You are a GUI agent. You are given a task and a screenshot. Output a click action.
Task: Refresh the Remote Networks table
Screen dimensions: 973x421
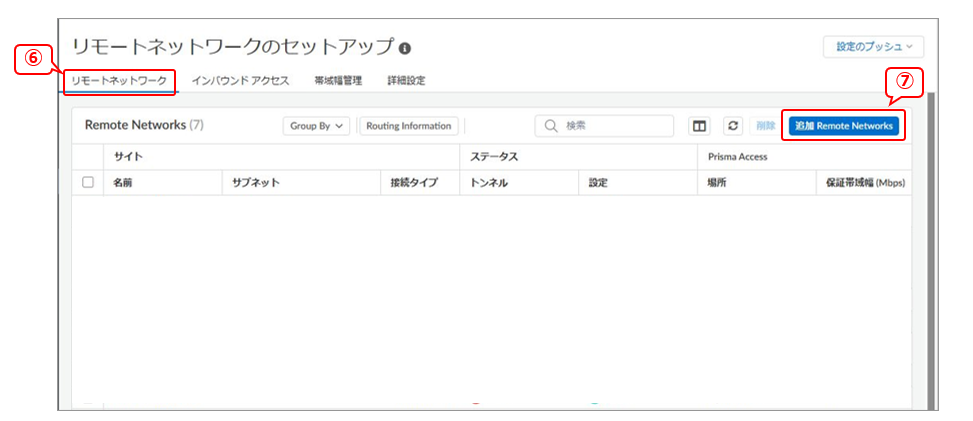click(x=733, y=126)
